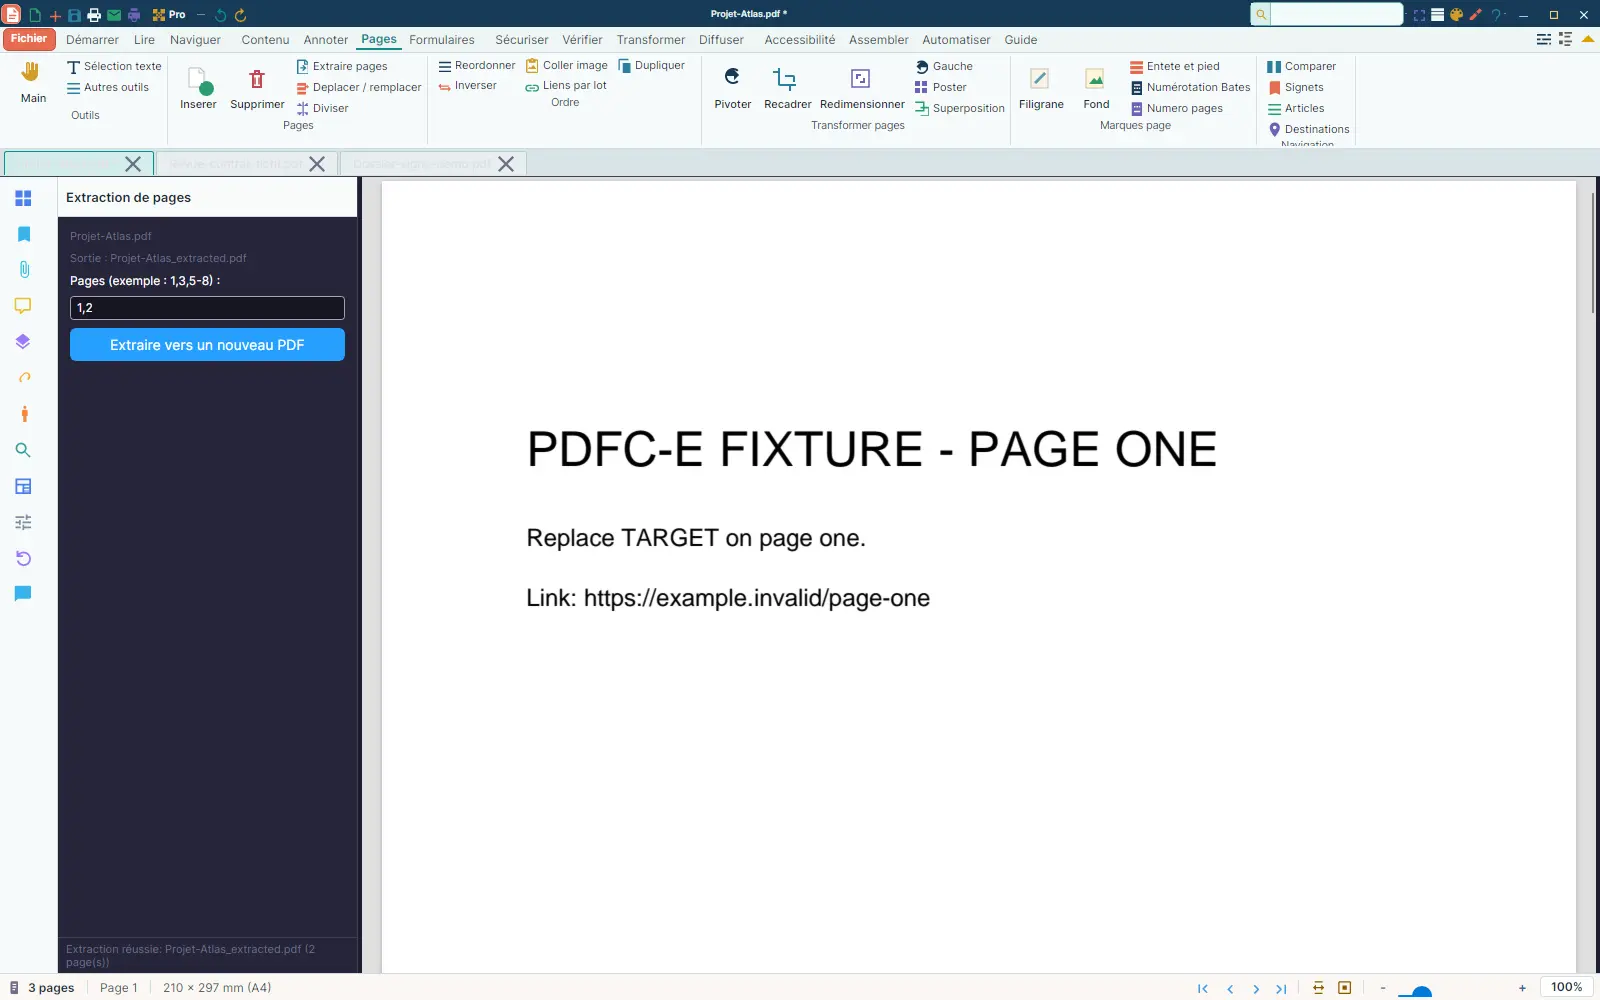Open the layers sidebar panel

pyautogui.click(x=23, y=342)
